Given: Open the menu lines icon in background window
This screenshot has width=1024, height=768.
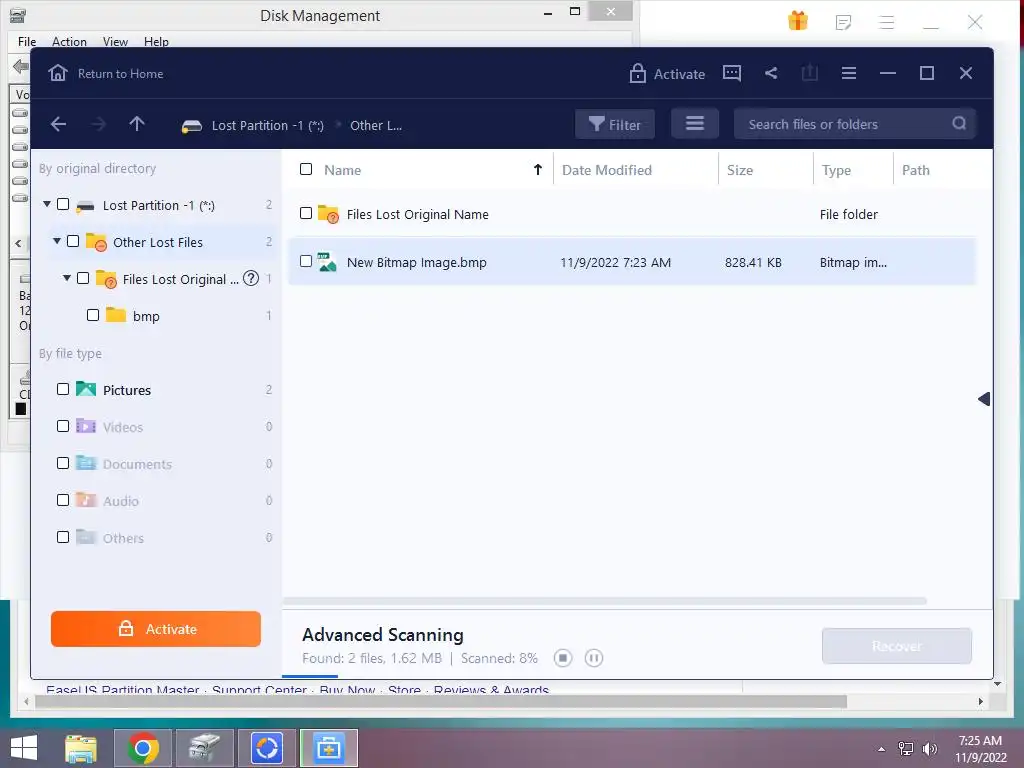Looking at the screenshot, I should click(x=887, y=23).
